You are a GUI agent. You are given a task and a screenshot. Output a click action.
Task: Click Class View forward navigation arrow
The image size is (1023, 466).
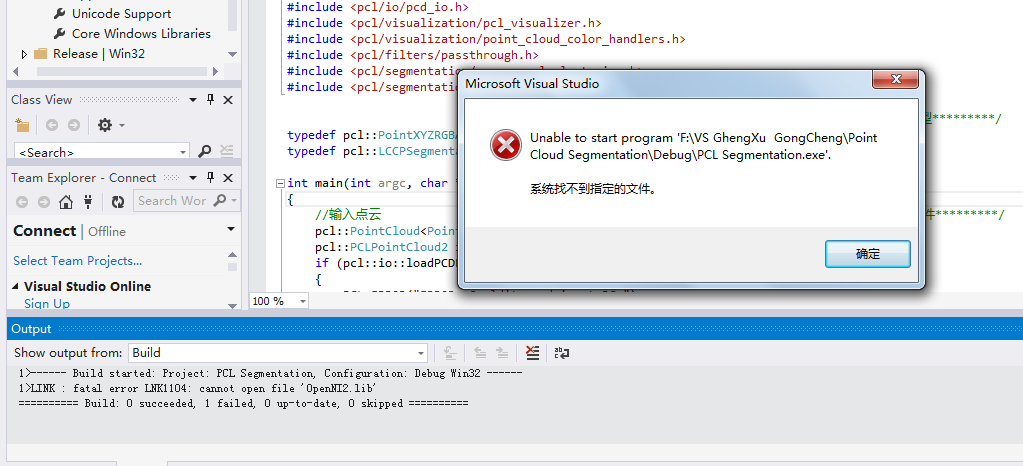click(x=74, y=125)
